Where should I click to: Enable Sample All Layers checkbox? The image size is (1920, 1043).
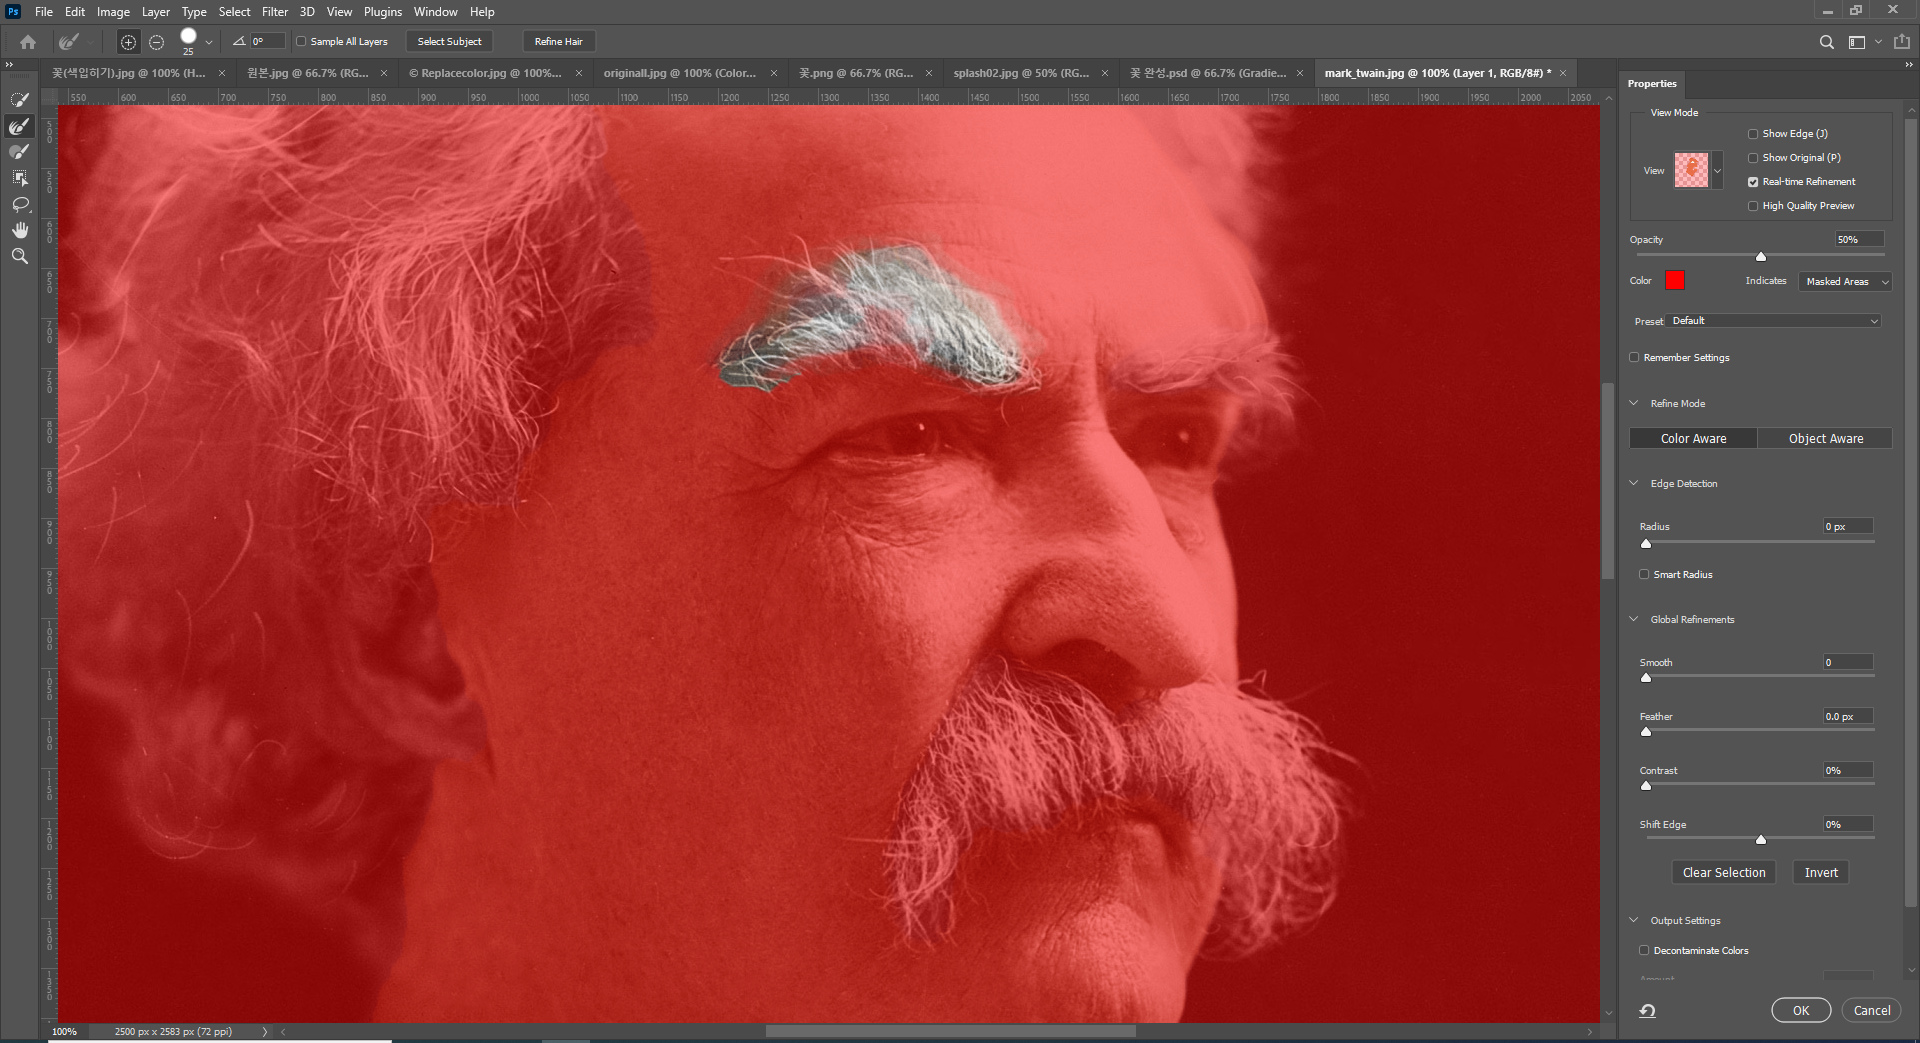click(301, 42)
